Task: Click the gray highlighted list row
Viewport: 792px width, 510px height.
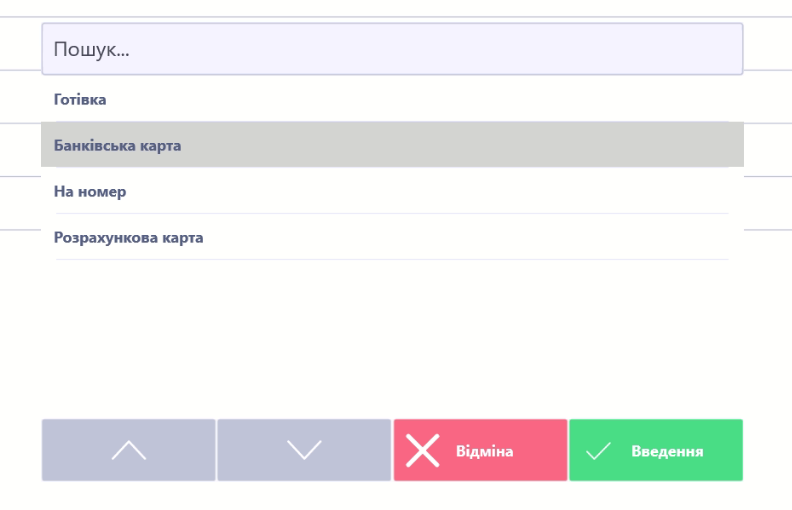Action: pos(392,145)
